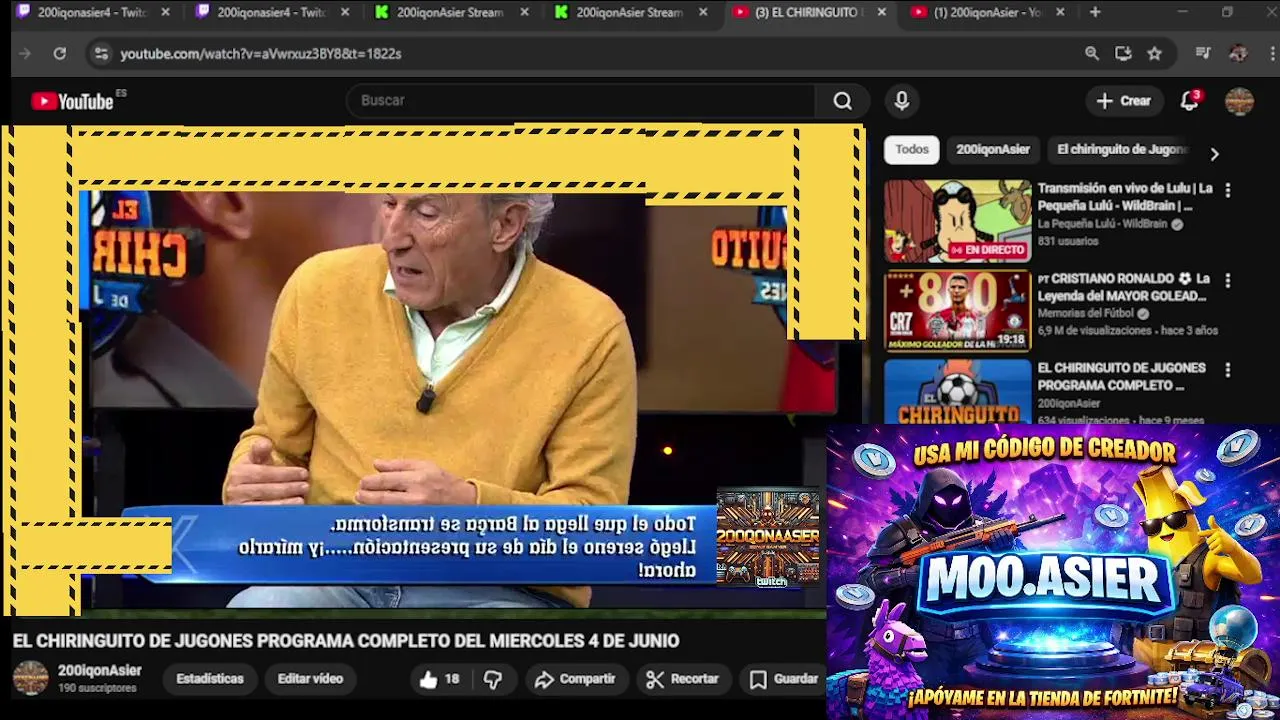This screenshot has width=1280, height=720.
Task: Open the Chrome profile avatar
Action: pos(1238,53)
